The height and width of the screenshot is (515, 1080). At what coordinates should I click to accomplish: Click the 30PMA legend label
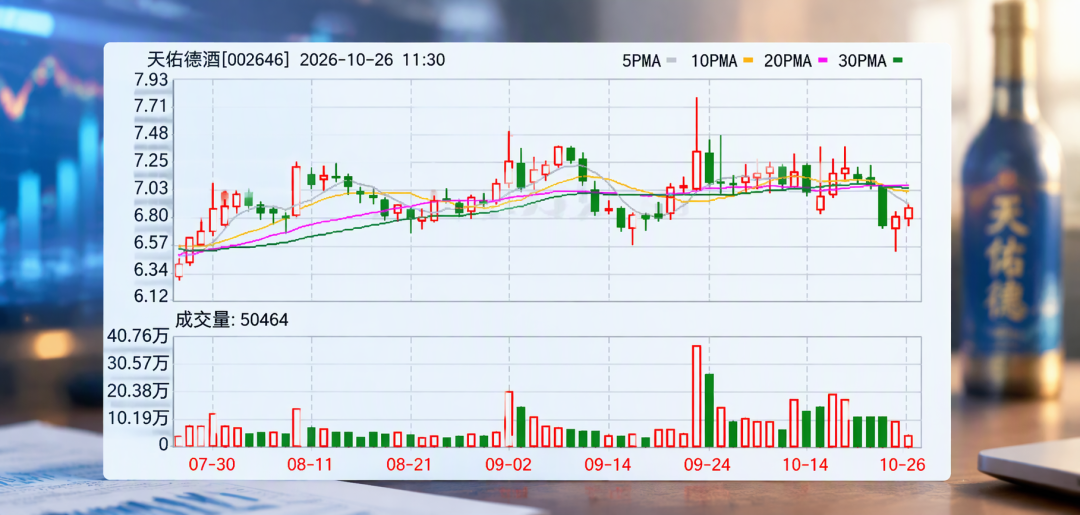tap(862, 61)
